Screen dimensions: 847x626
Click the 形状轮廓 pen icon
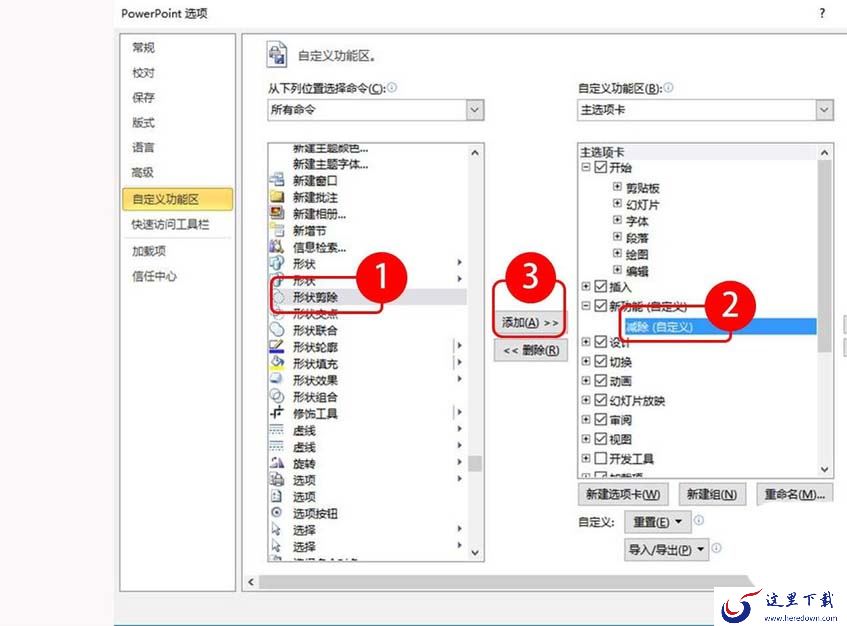coord(277,346)
